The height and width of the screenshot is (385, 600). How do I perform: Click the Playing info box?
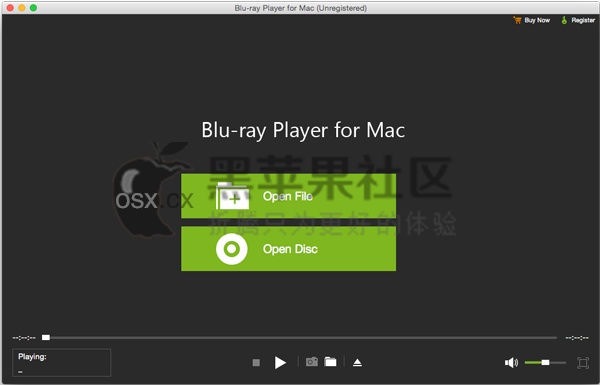click(x=62, y=362)
